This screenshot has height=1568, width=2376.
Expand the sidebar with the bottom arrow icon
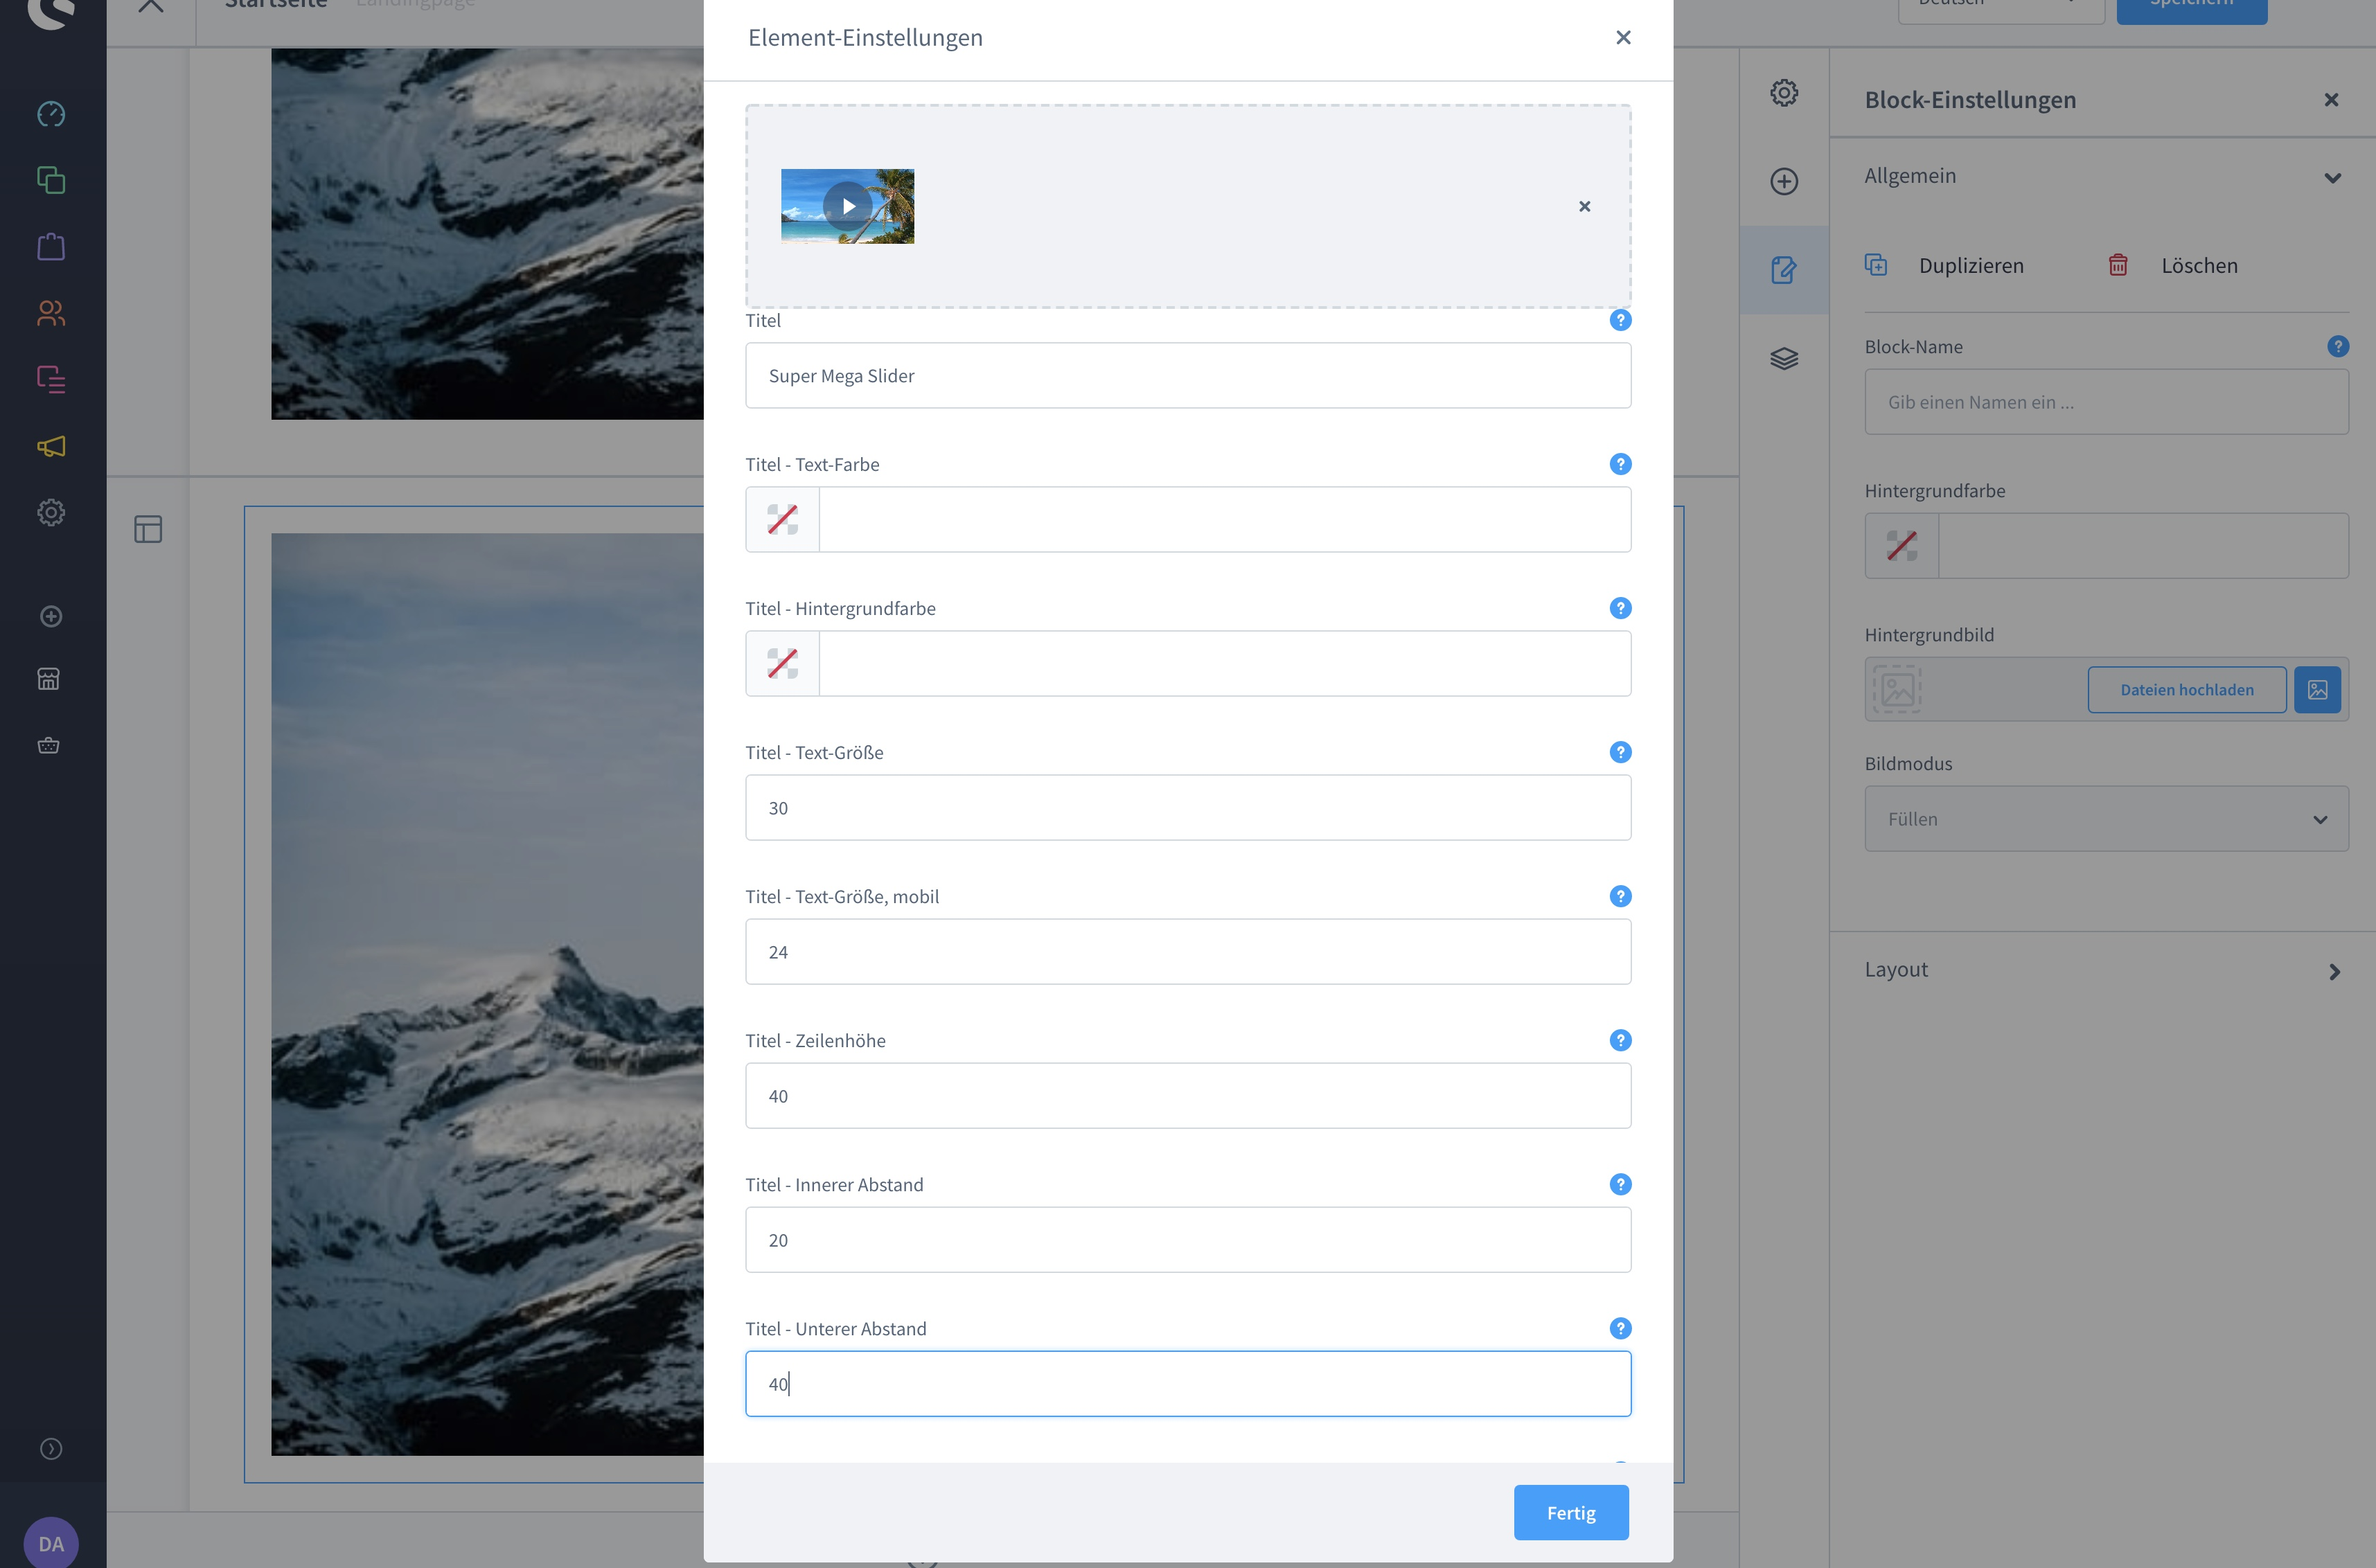pos(51,1449)
